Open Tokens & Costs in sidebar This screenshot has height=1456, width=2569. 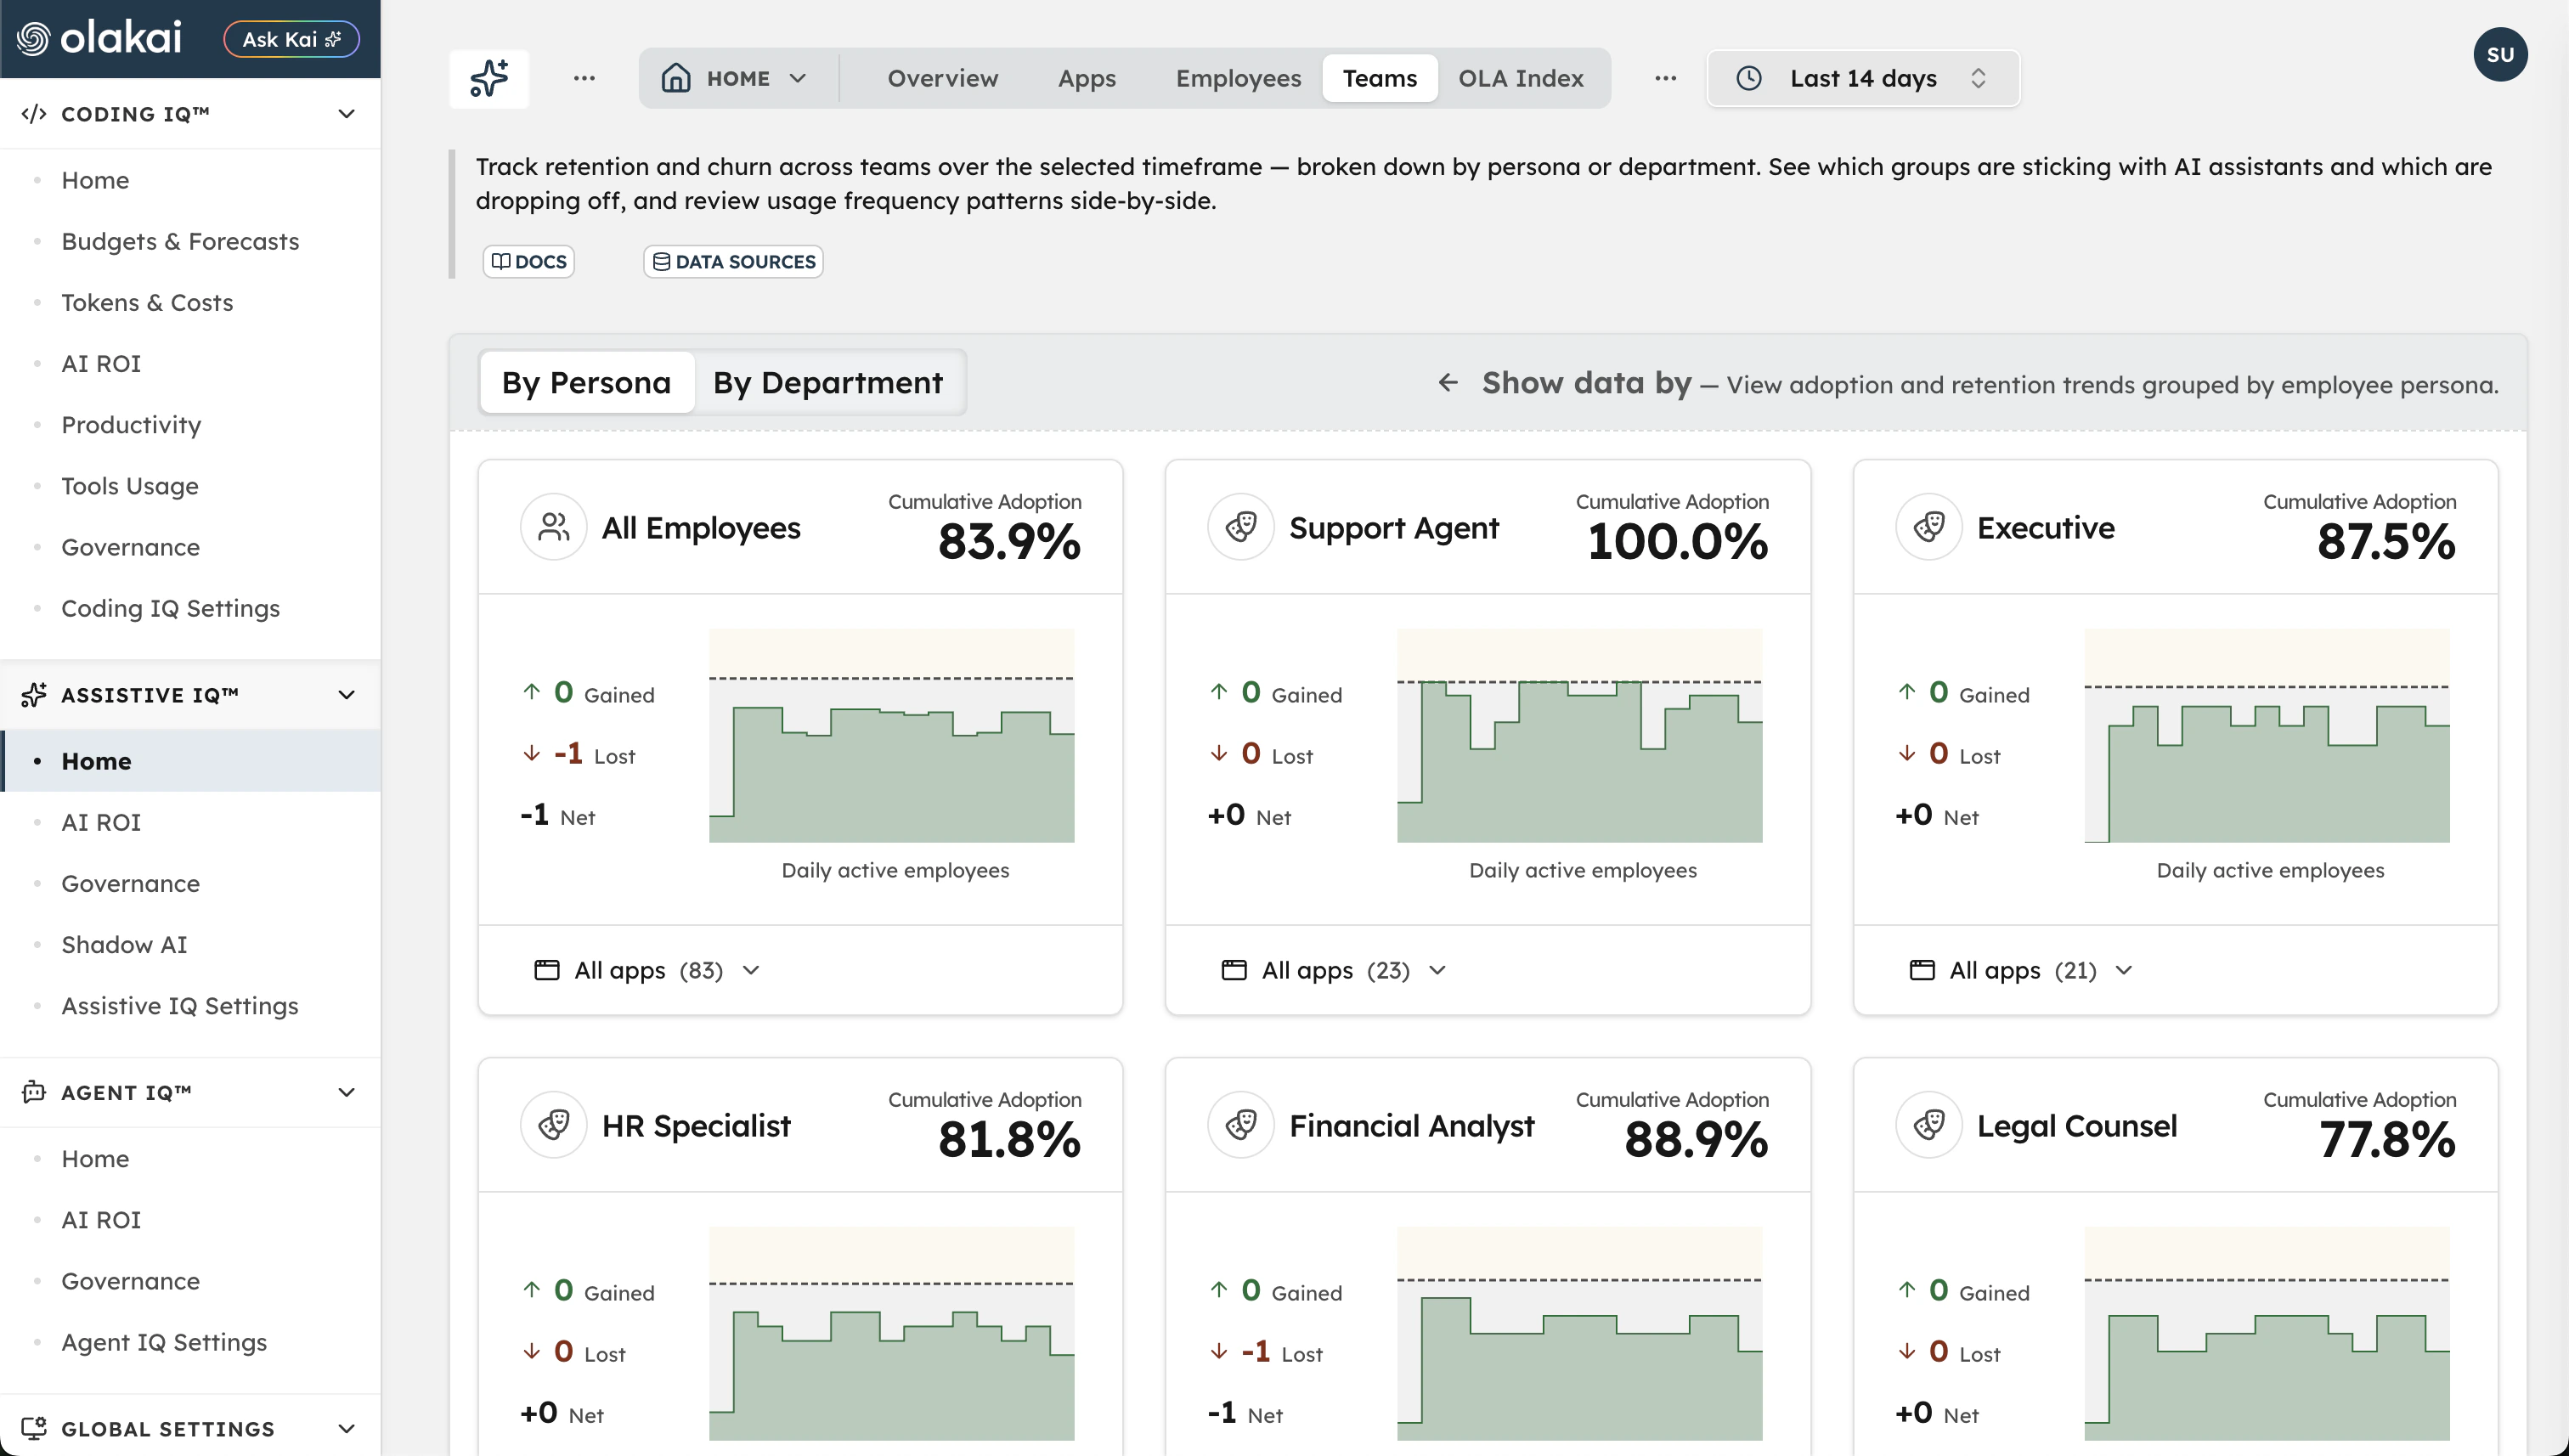147,302
